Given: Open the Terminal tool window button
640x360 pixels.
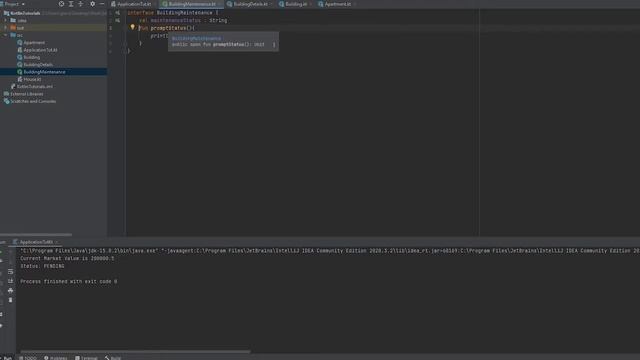Looking at the screenshot, I should pyautogui.click(x=87, y=358).
